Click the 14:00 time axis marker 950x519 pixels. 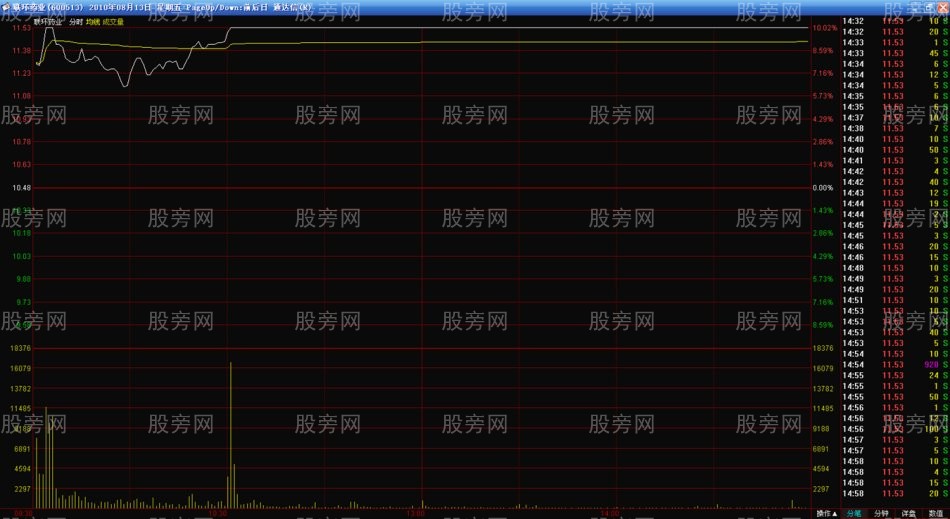point(610,514)
